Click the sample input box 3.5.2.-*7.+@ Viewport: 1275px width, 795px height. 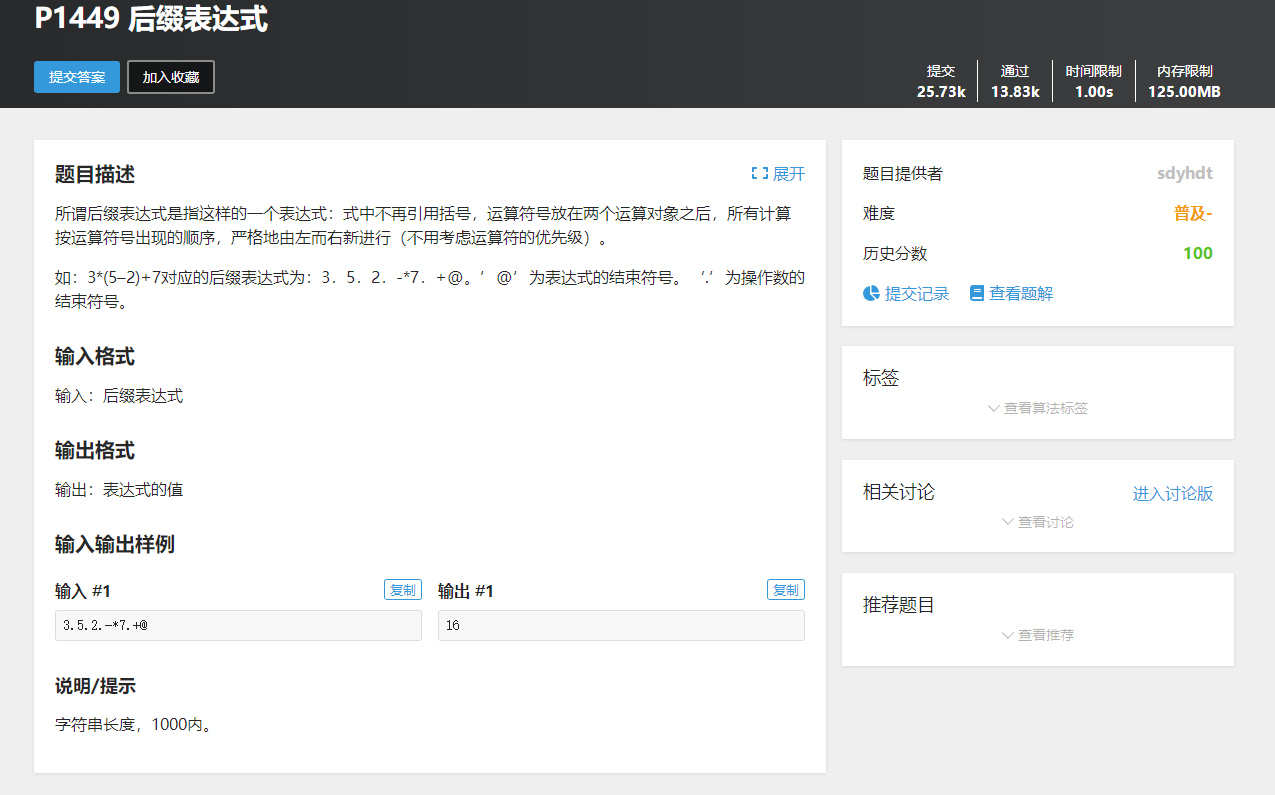[x=238, y=625]
